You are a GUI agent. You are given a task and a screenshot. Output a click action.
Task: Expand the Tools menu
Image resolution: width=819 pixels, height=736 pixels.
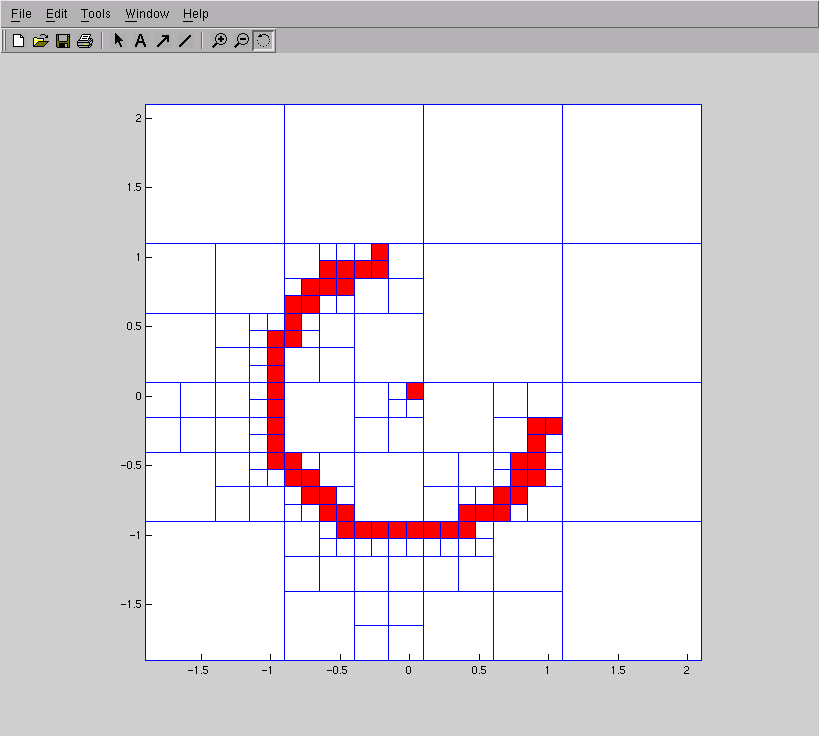(x=96, y=14)
